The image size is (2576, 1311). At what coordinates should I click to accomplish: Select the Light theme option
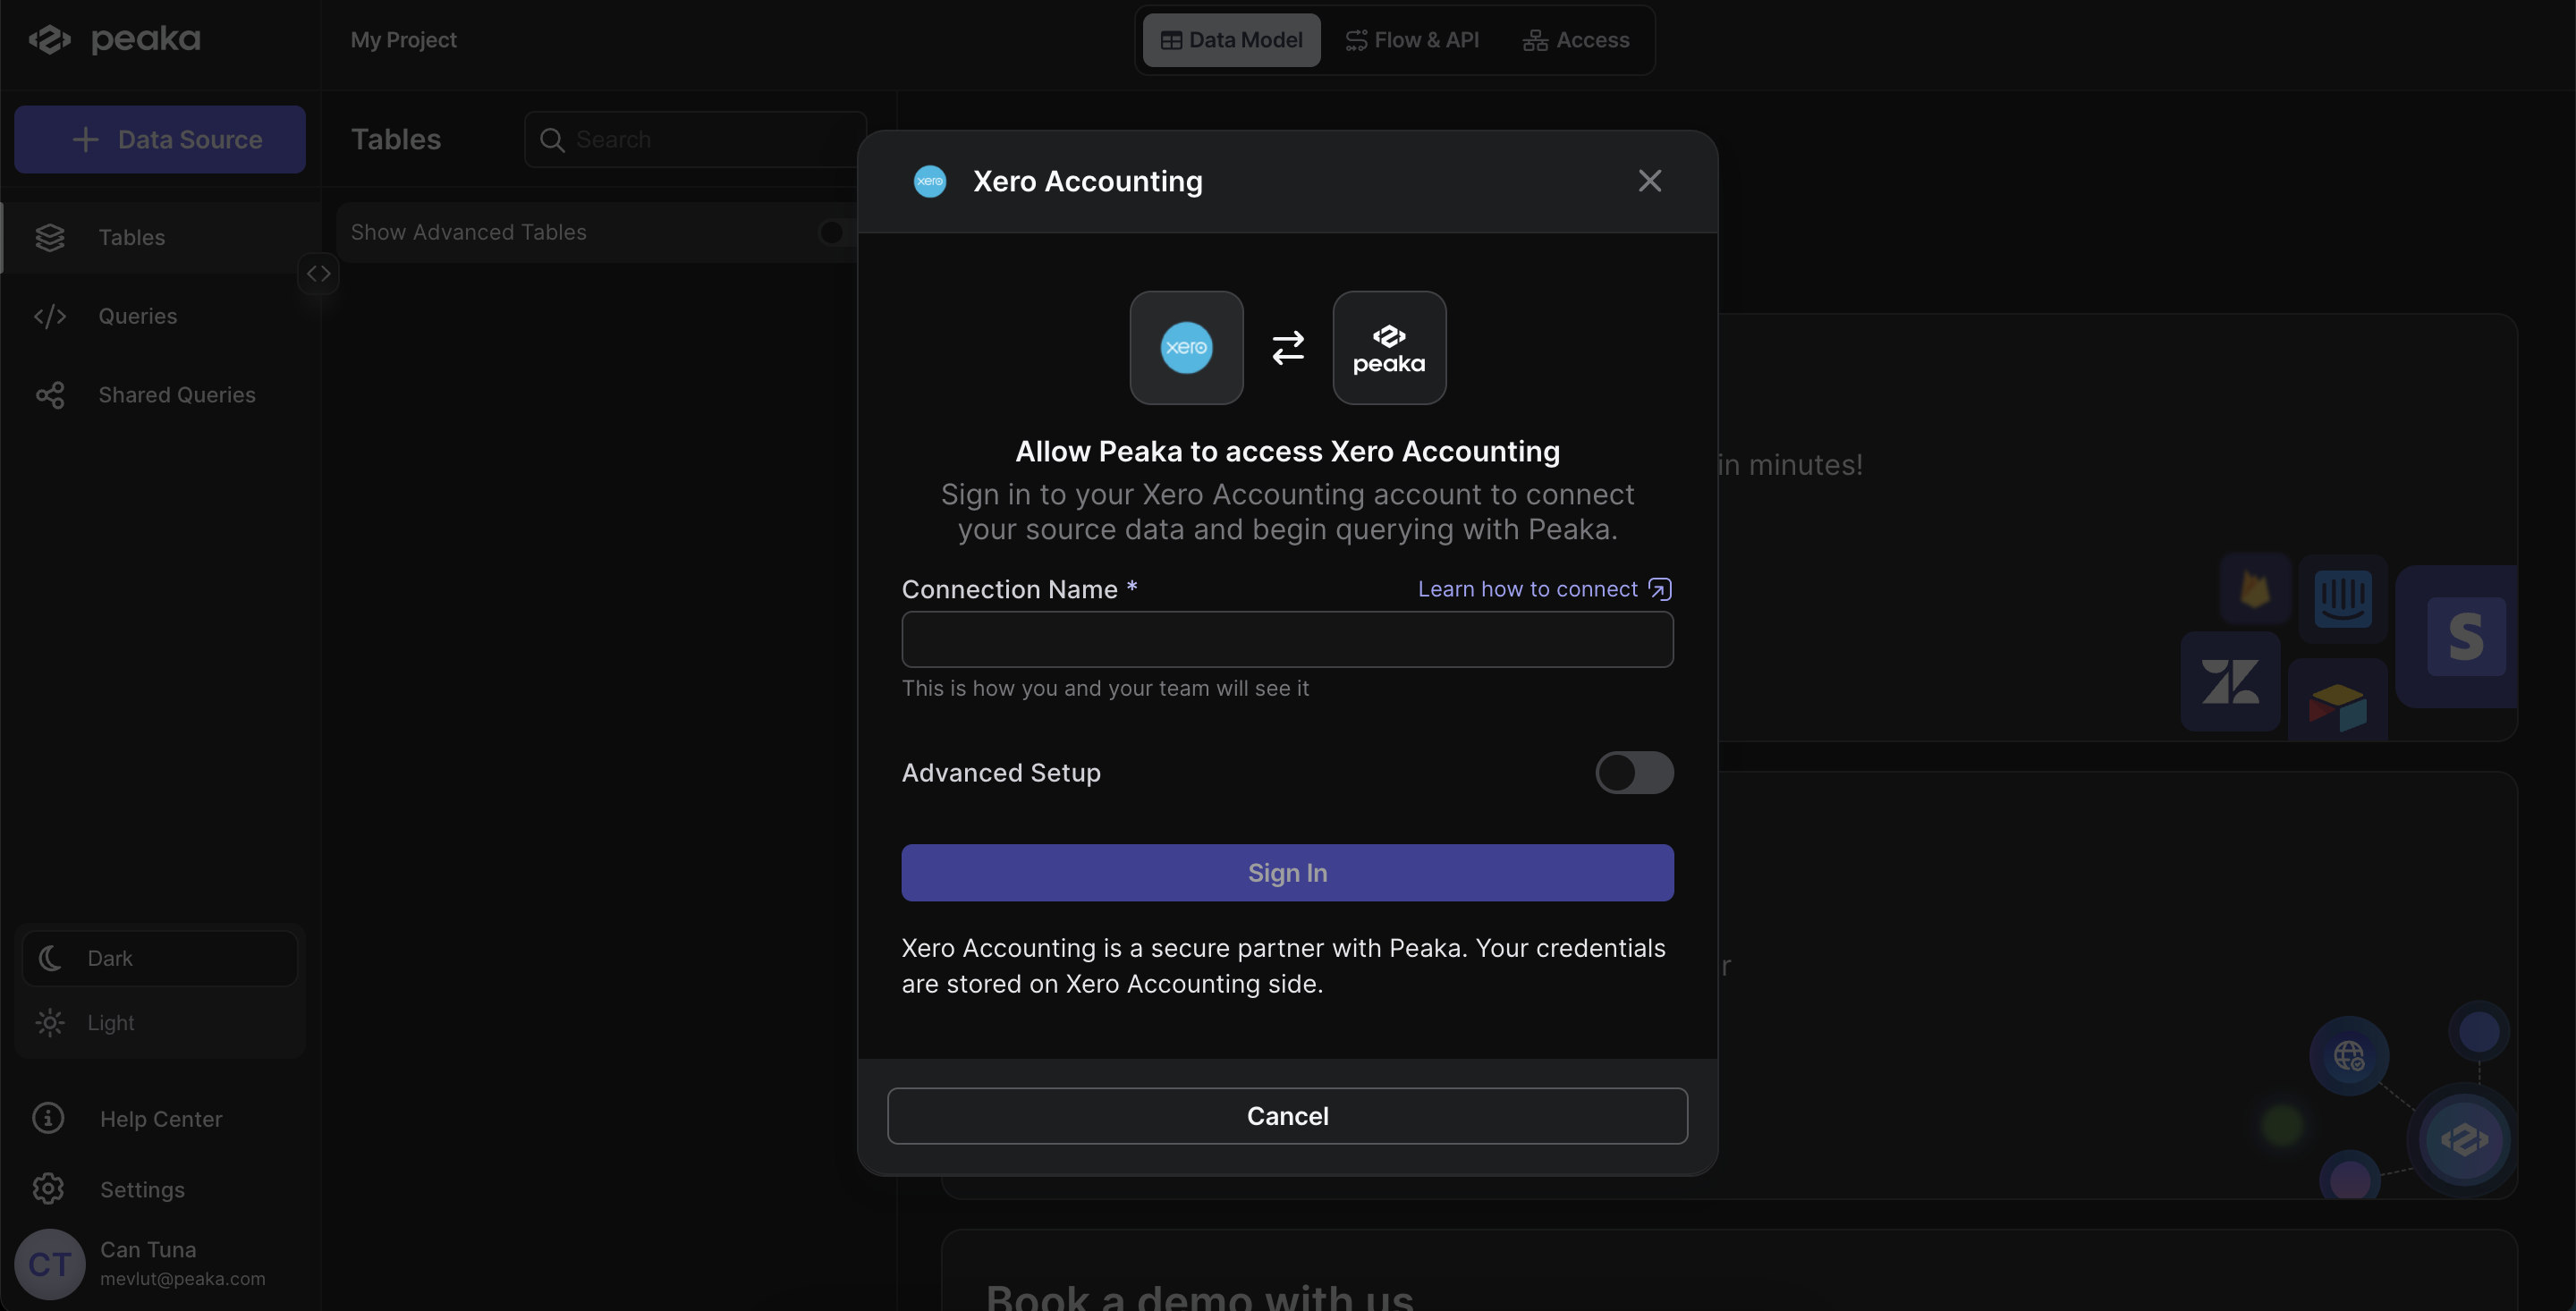160,1022
